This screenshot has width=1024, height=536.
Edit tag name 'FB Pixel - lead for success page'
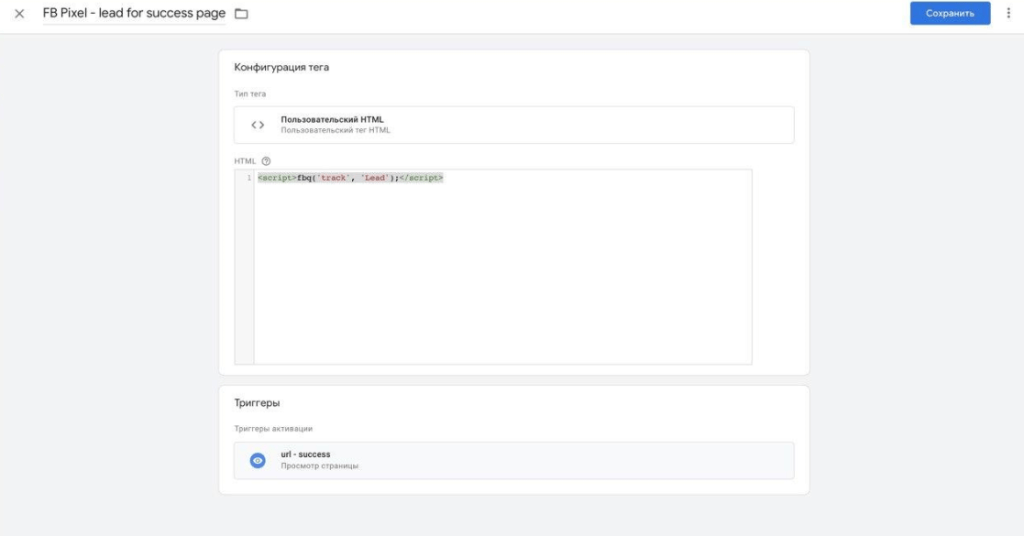[x=134, y=14]
